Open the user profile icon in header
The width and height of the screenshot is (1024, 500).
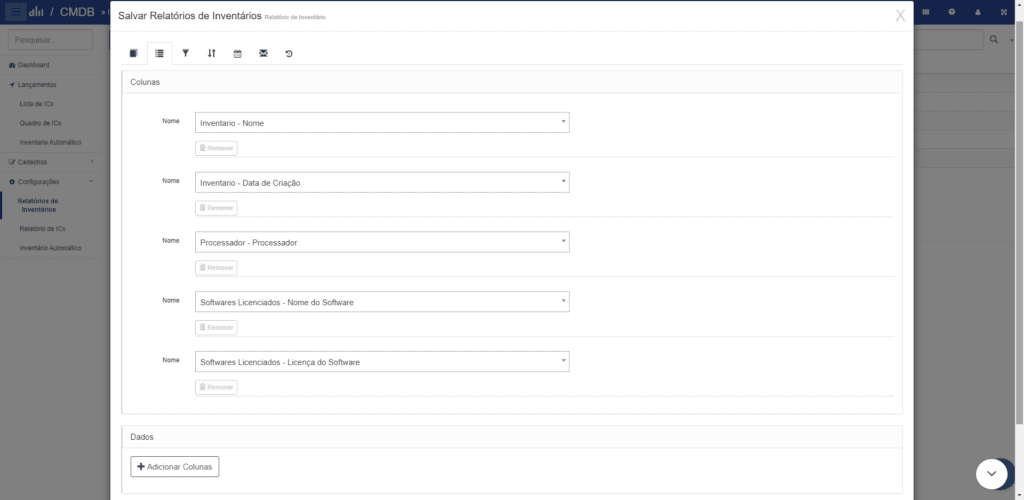click(x=978, y=12)
